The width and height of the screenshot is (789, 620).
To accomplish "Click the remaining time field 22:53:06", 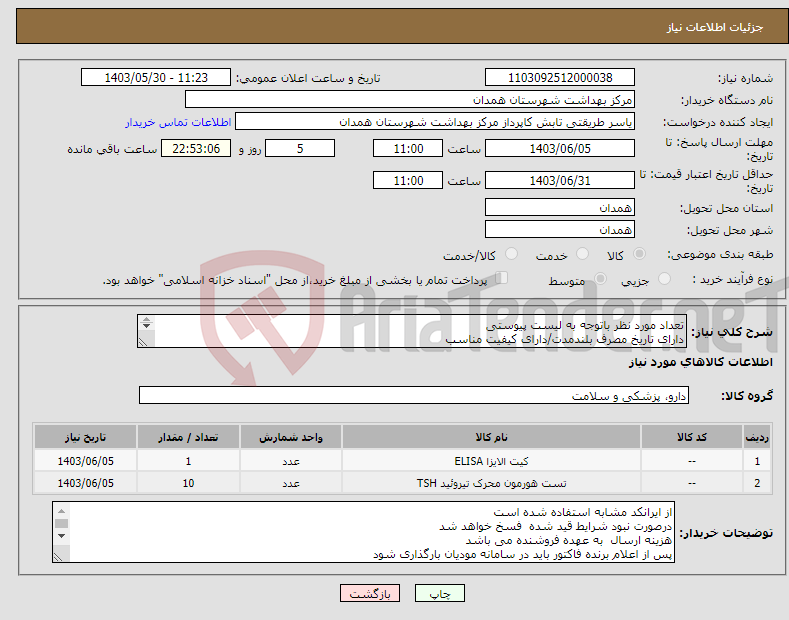I will point(196,148).
